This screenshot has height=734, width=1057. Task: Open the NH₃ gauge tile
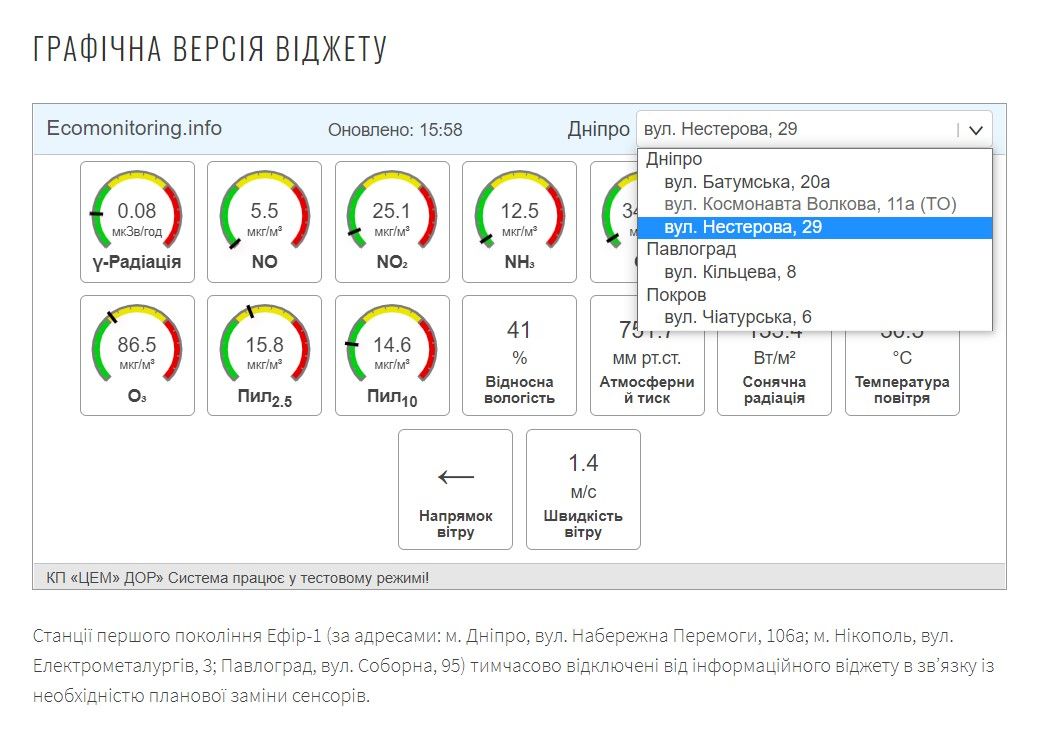pyautogui.click(x=519, y=222)
